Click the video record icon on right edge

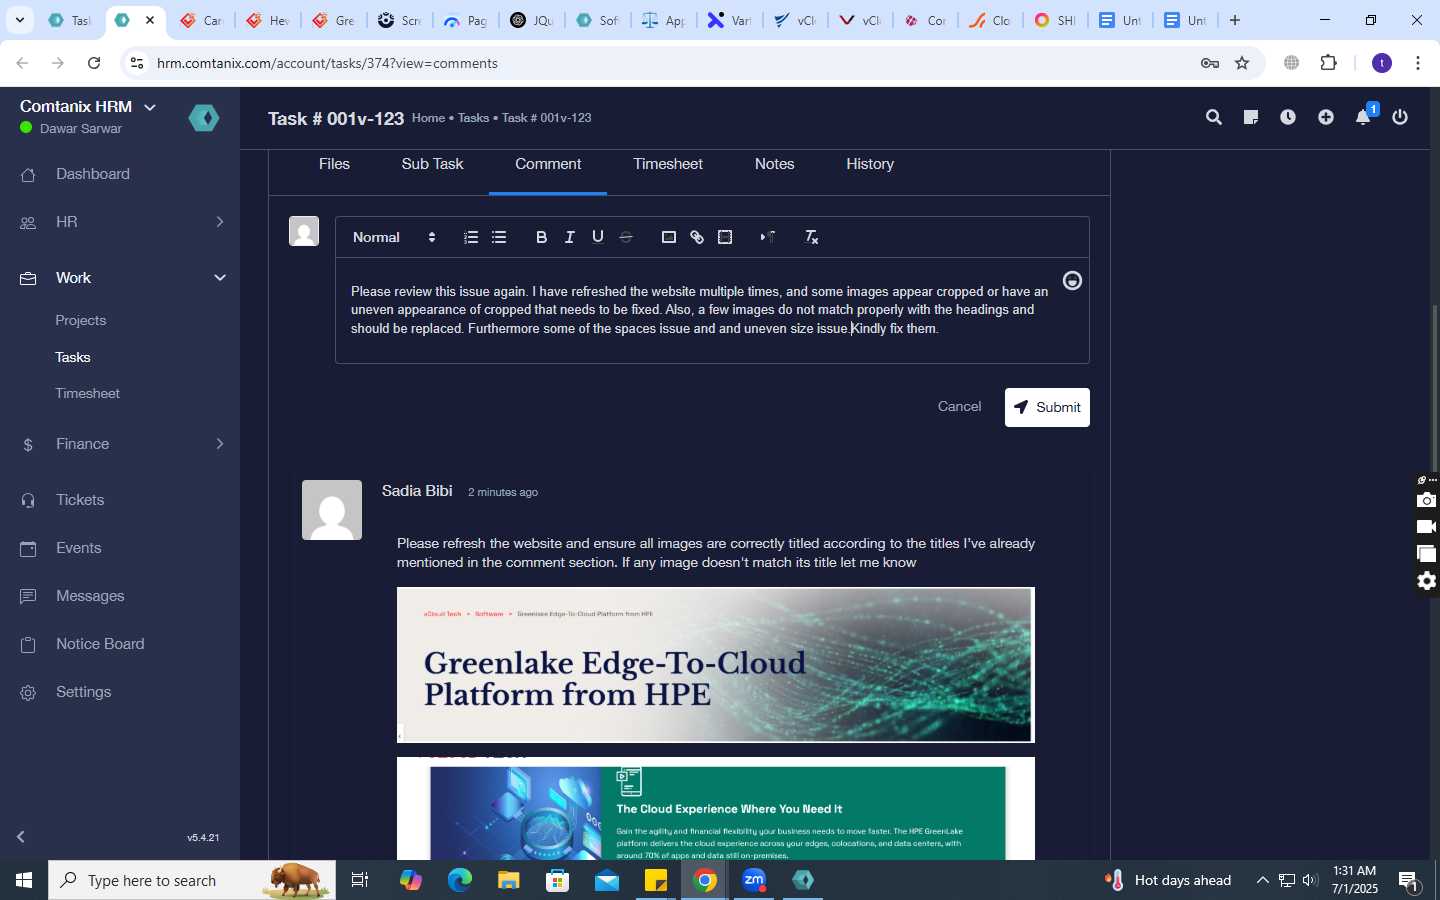pyautogui.click(x=1426, y=527)
